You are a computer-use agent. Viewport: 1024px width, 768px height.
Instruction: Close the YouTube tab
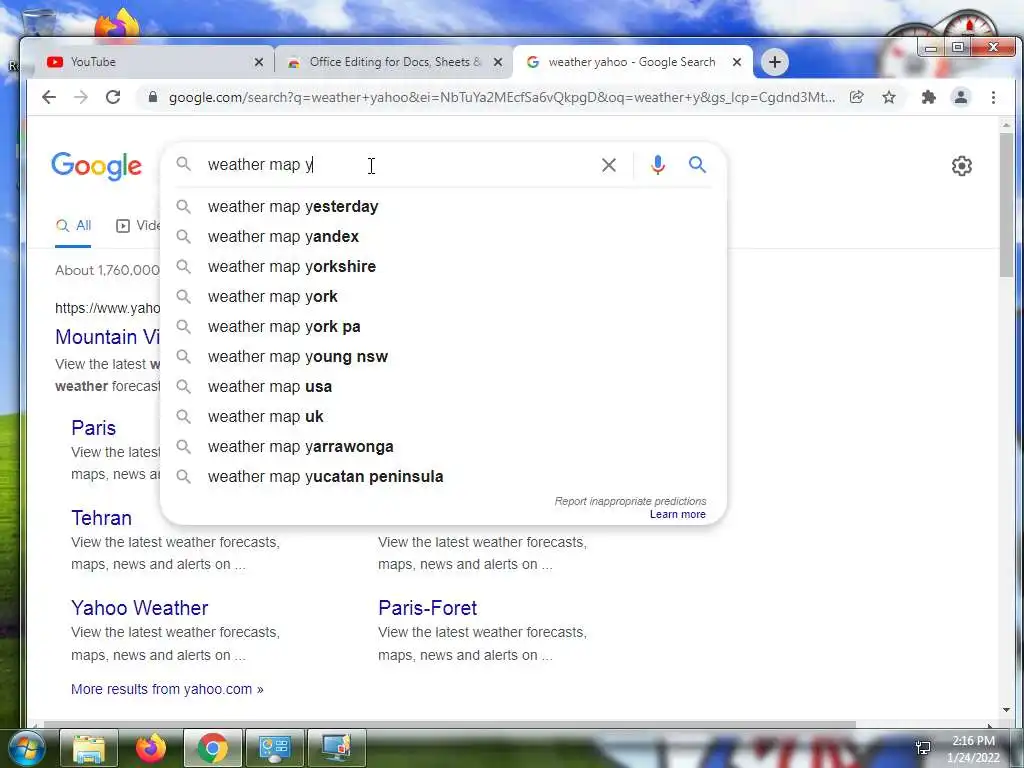click(259, 62)
